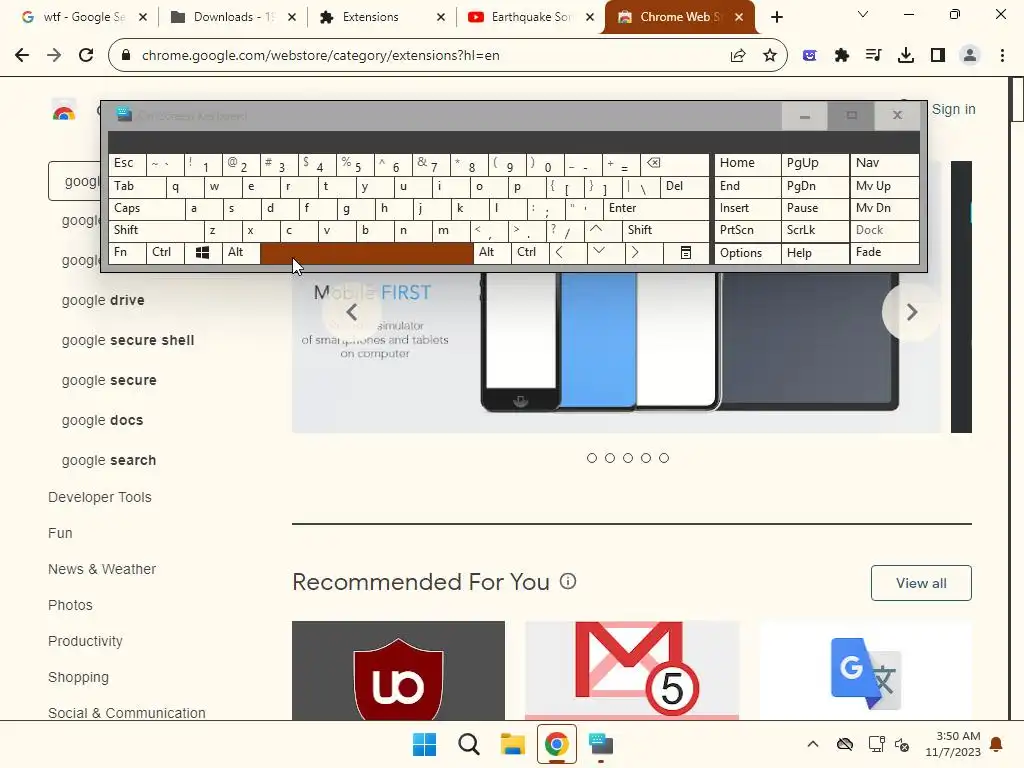Switch to the wtf - Google Search tab

[x=83, y=17]
